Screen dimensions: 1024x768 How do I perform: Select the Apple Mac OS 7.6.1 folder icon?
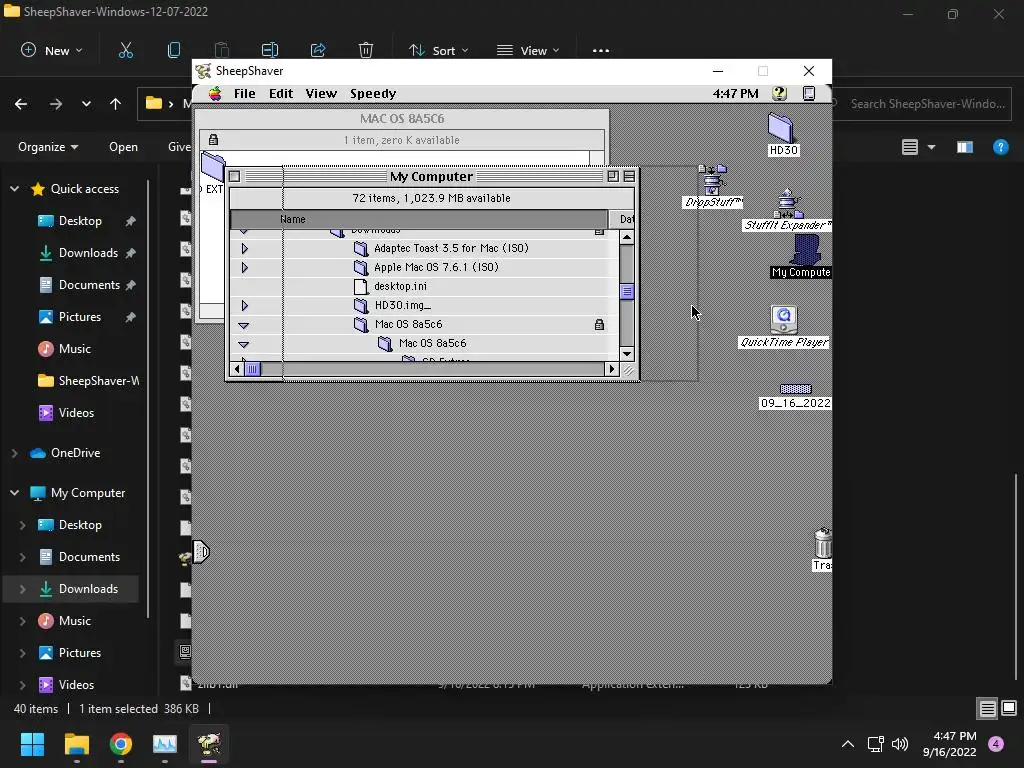360,267
